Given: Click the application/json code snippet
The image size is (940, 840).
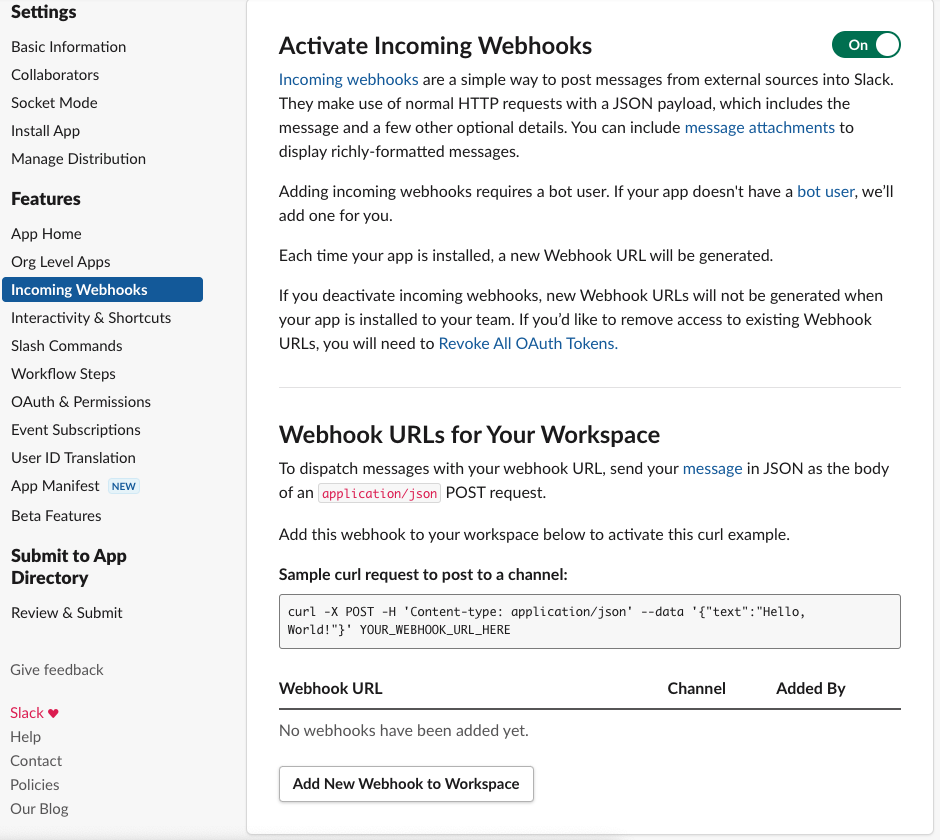Looking at the screenshot, I should click(379, 493).
